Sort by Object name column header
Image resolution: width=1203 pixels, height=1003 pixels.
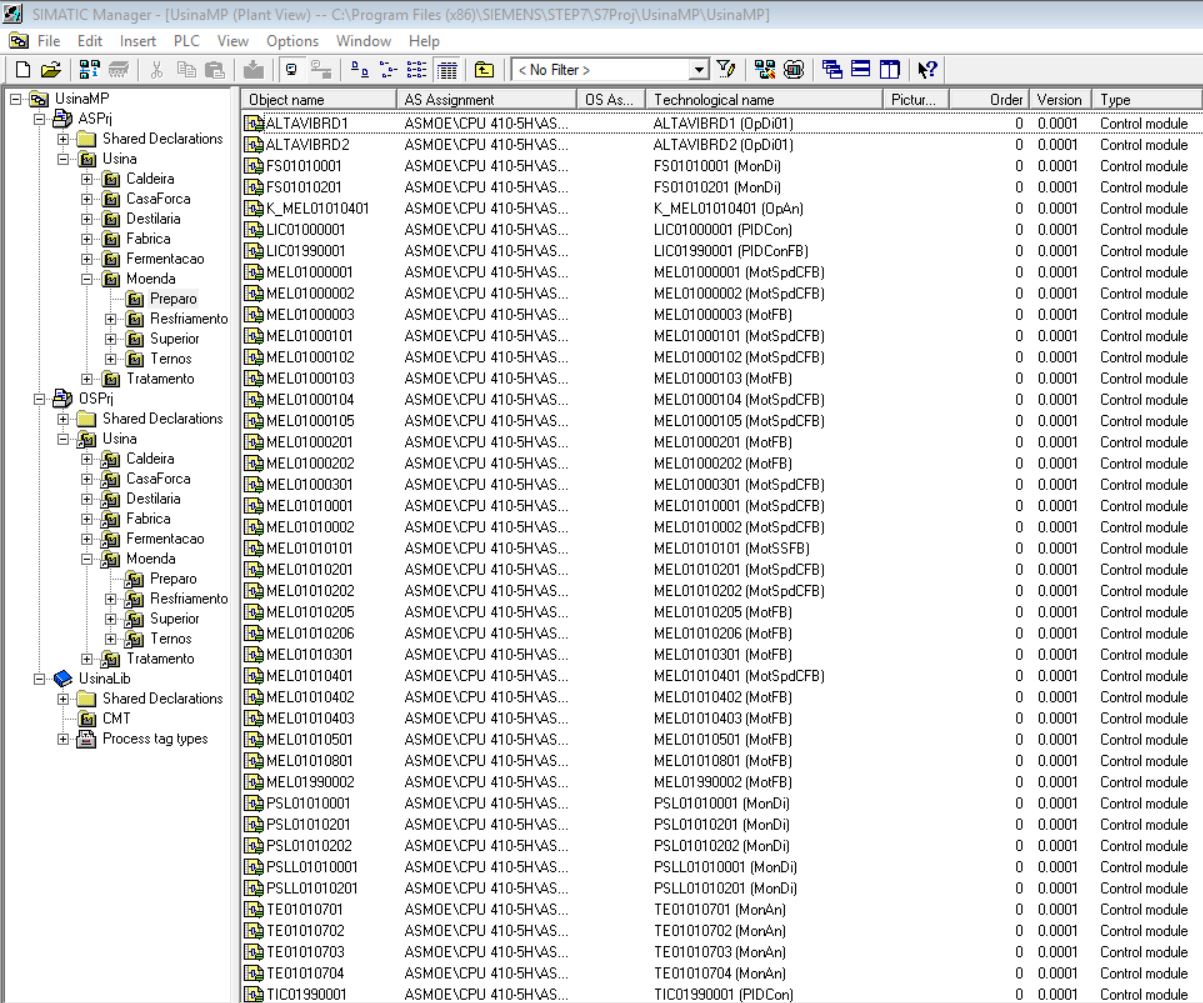point(318,100)
